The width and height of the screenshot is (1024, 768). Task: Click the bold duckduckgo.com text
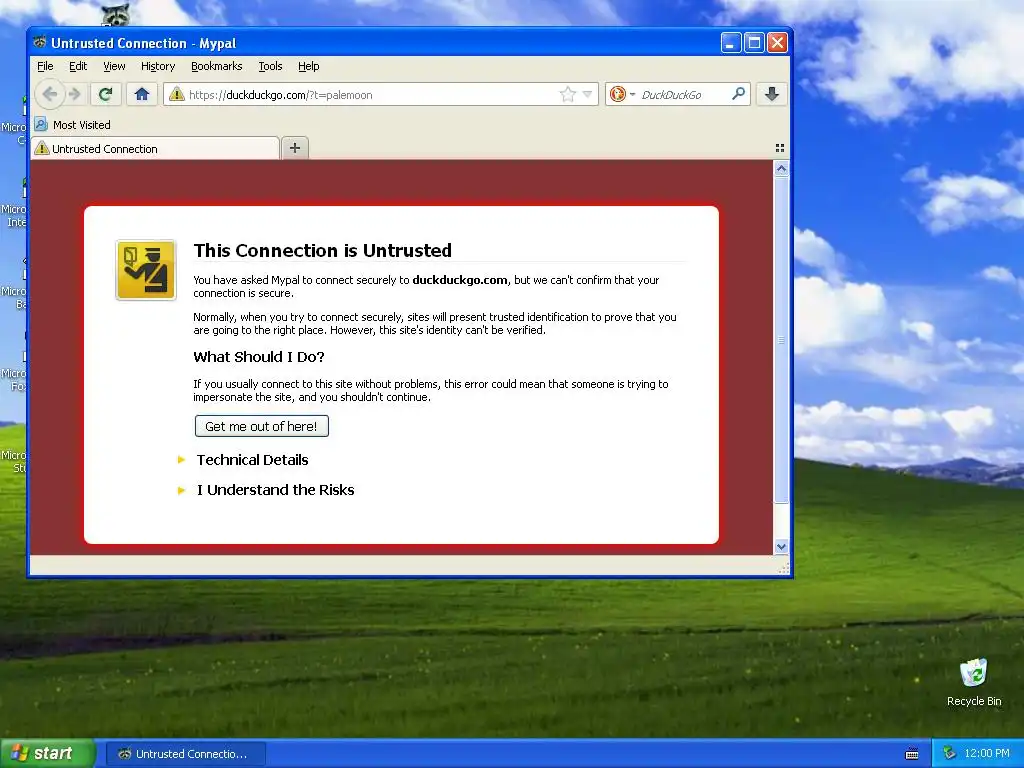(460, 280)
